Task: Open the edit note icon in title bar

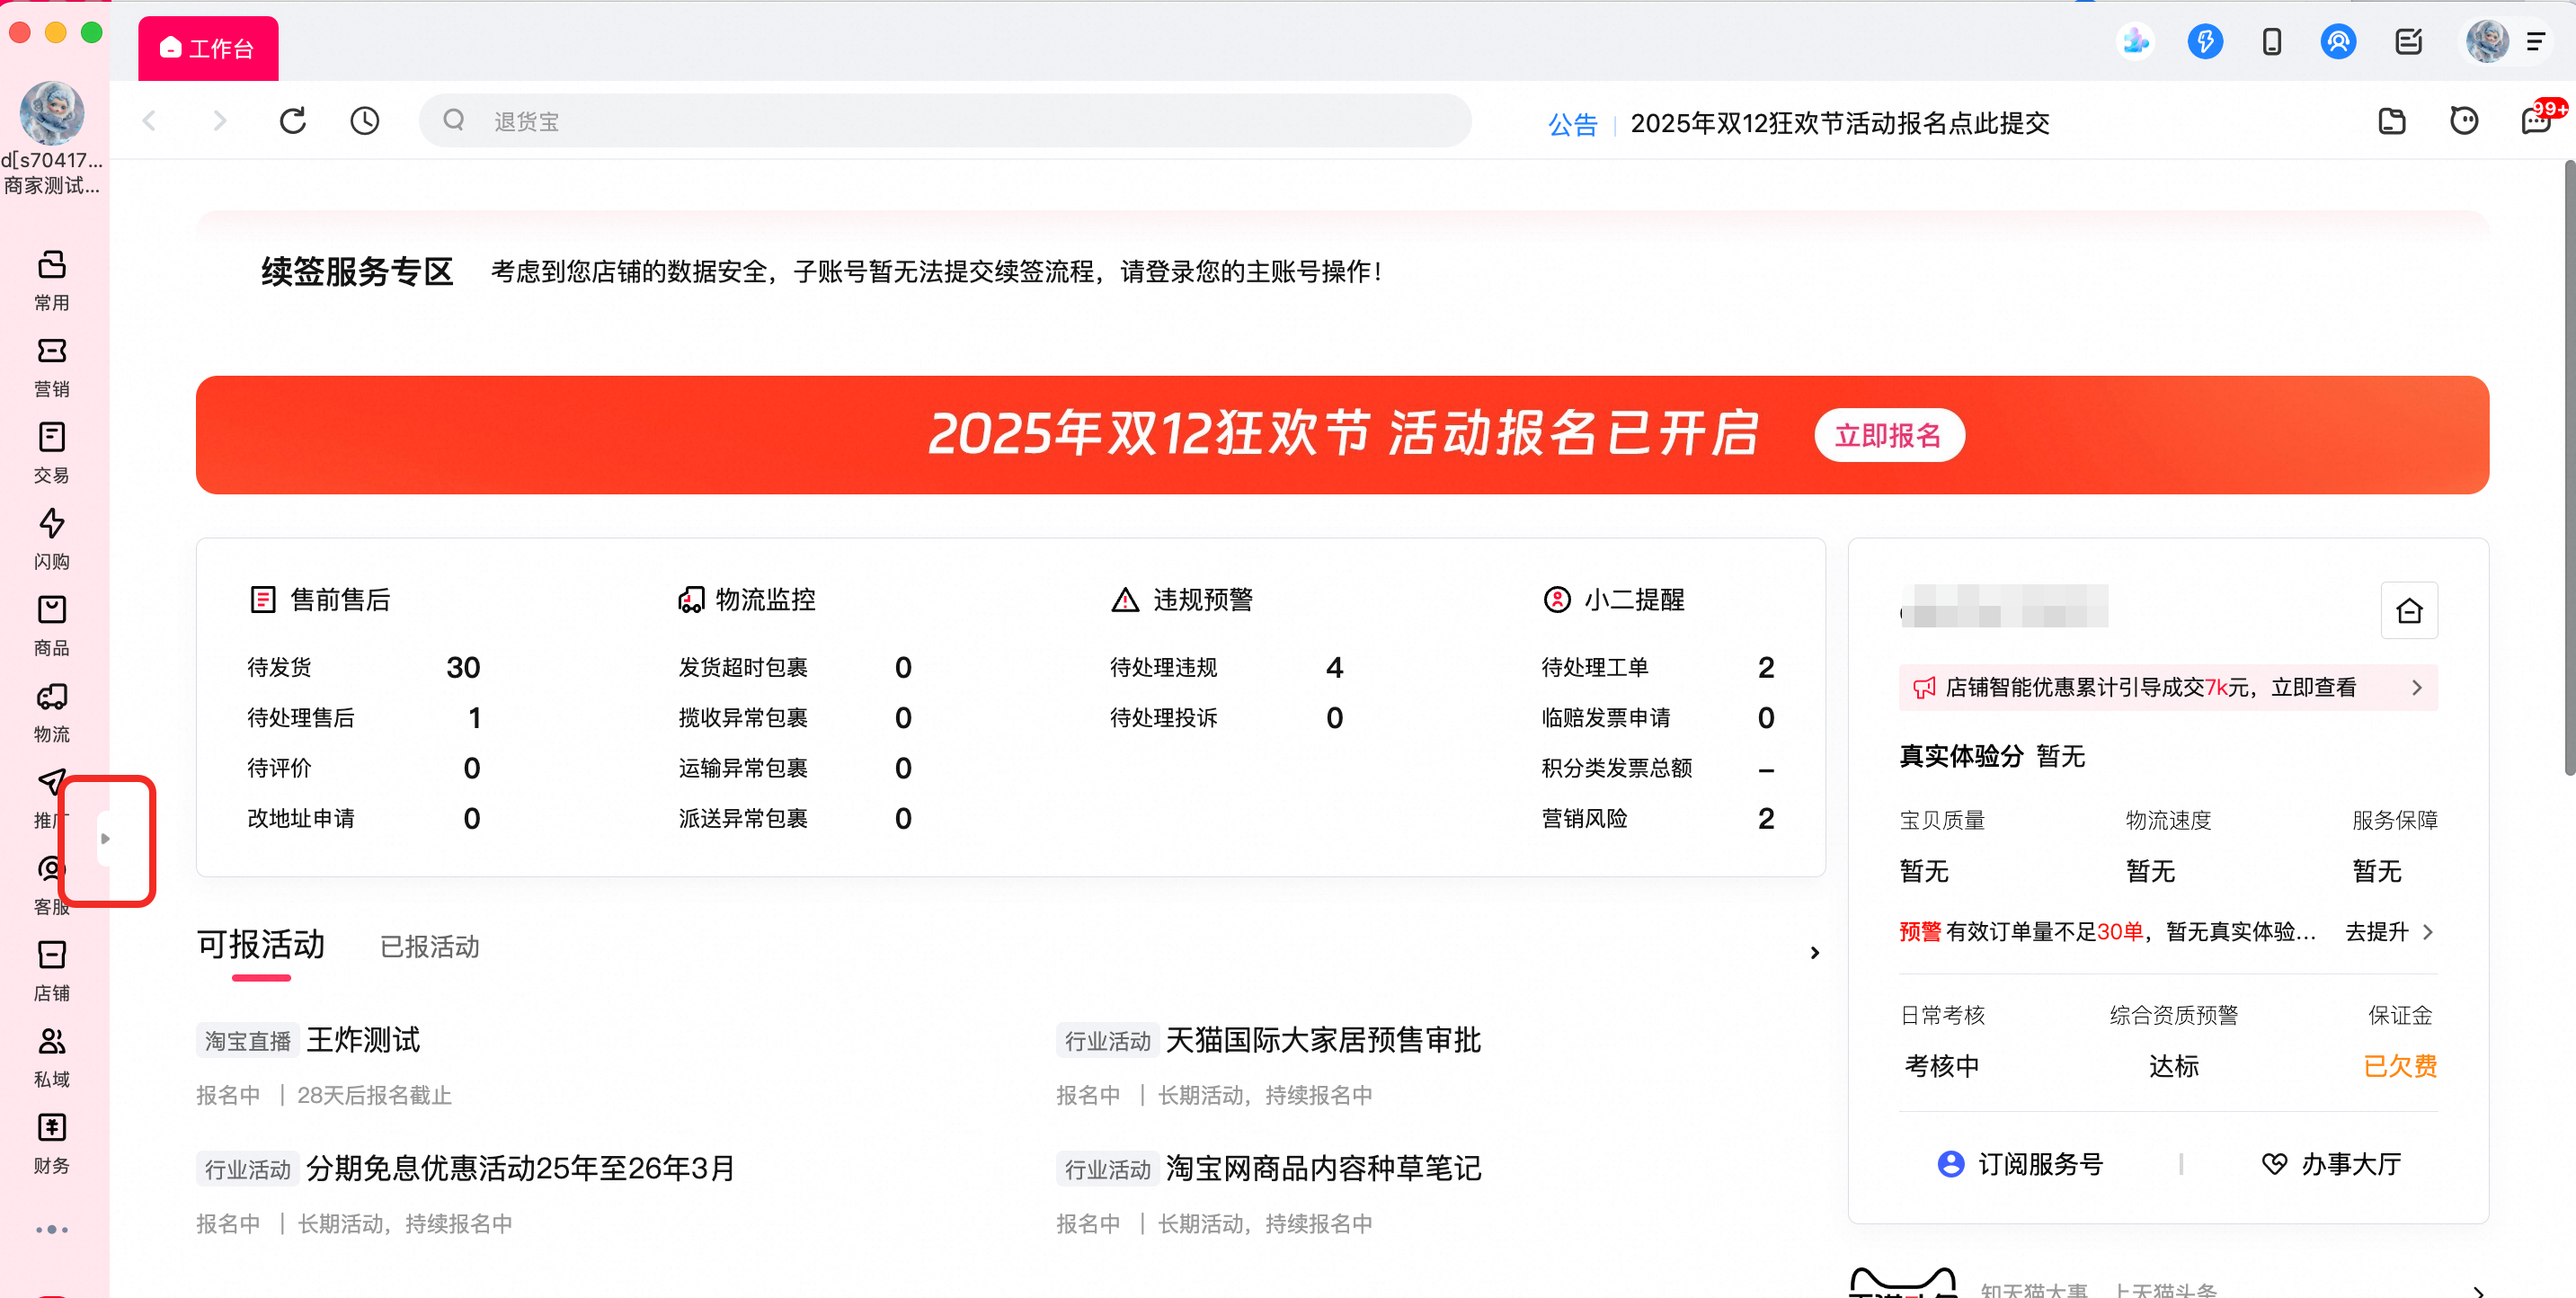Action: click(2408, 42)
